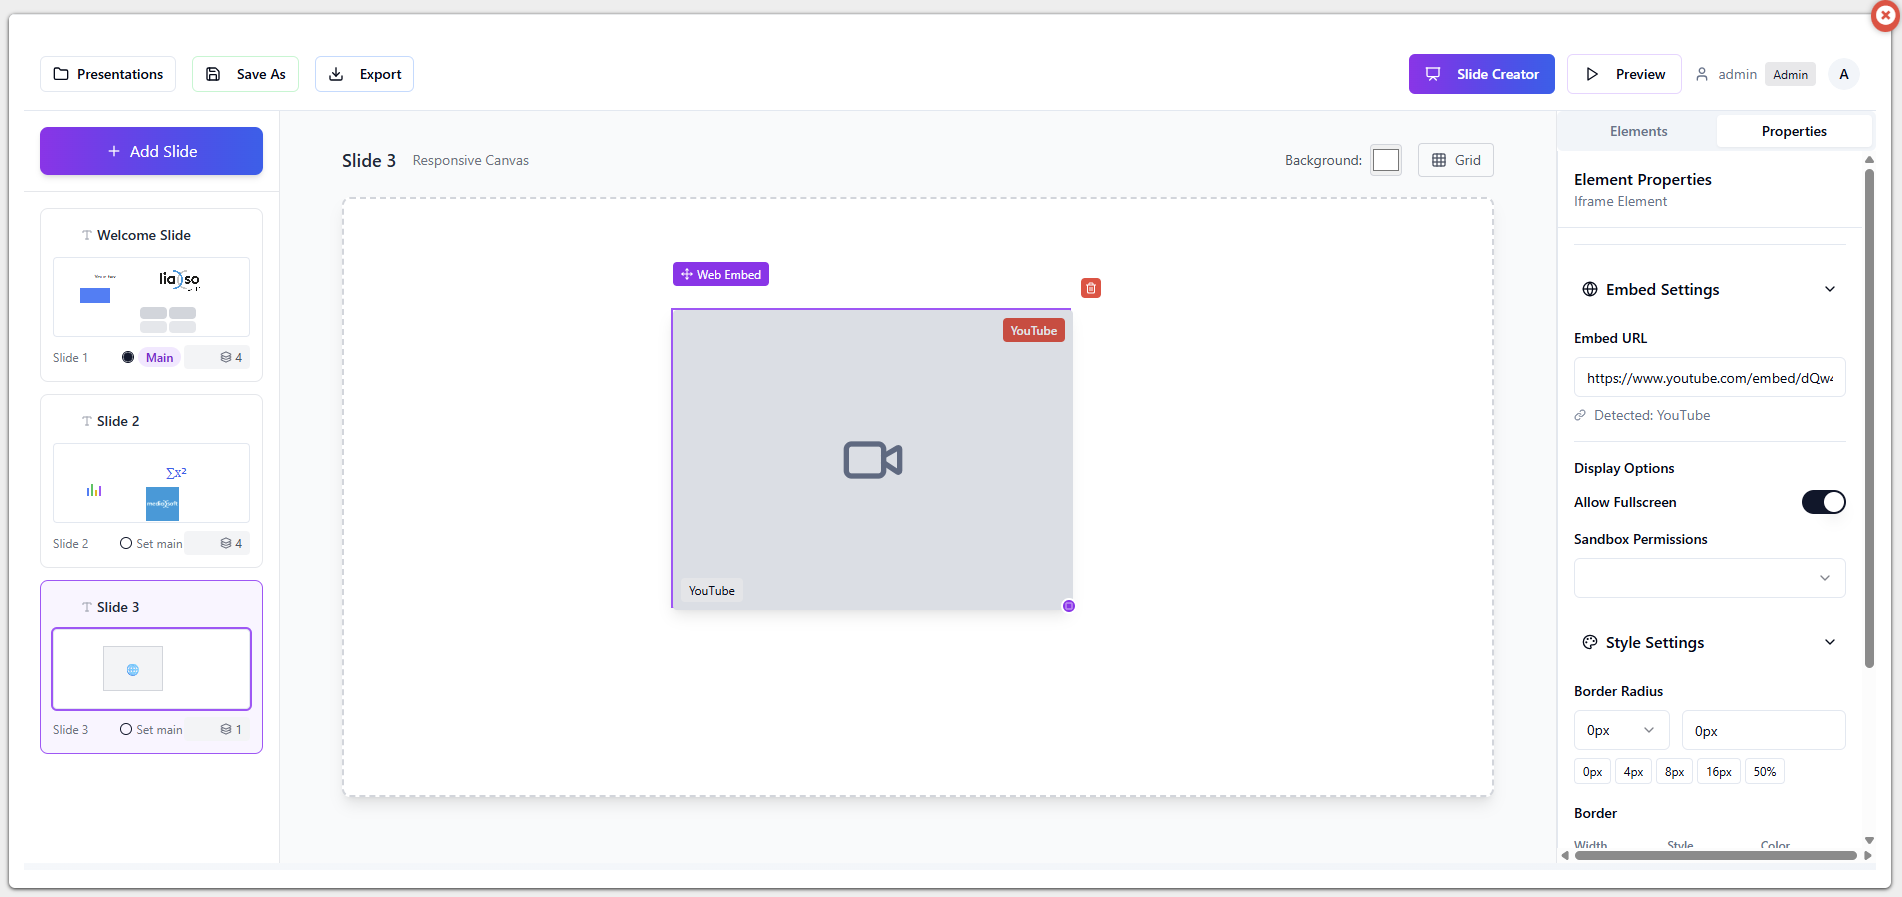Set Slide 3 as main
Screen dimensions: 1902x897
click(x=151, y=729)
